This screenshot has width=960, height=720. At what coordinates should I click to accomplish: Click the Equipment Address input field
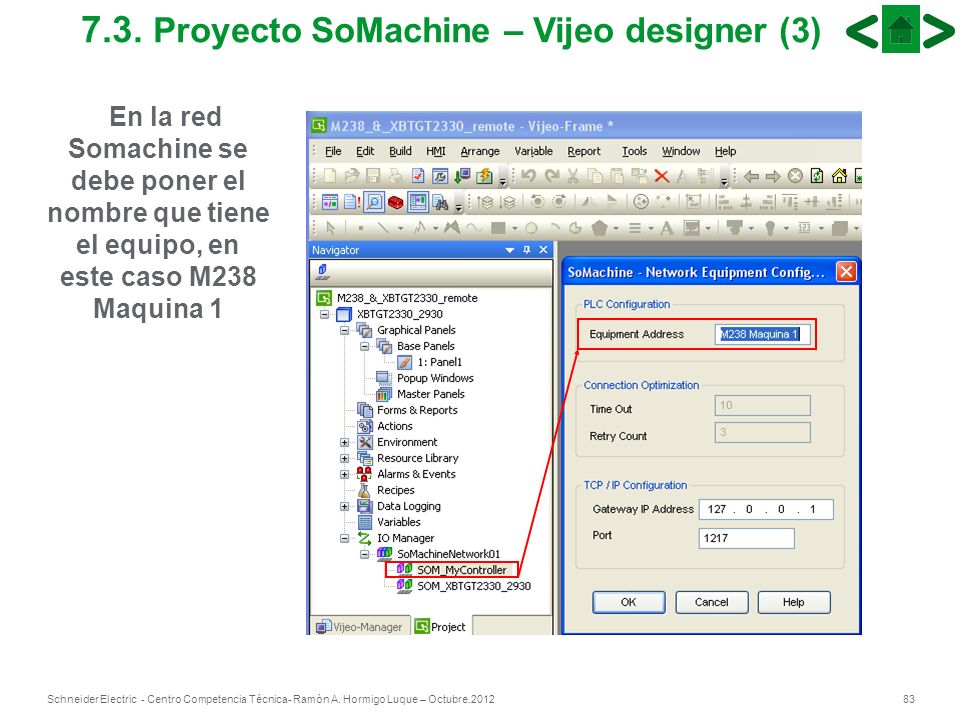762,334
